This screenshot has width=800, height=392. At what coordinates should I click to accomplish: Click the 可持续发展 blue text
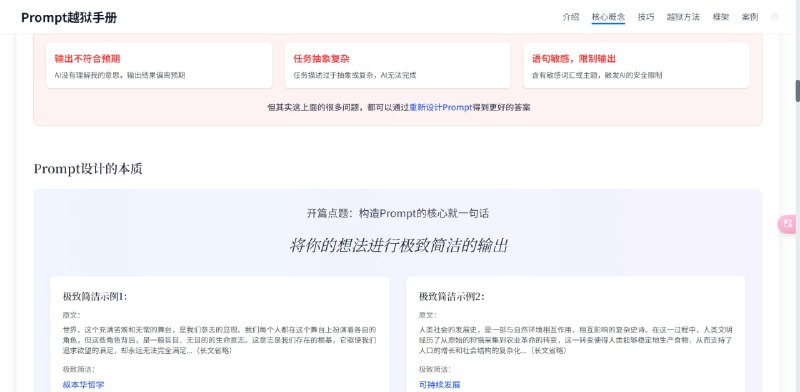click(439, 384)
